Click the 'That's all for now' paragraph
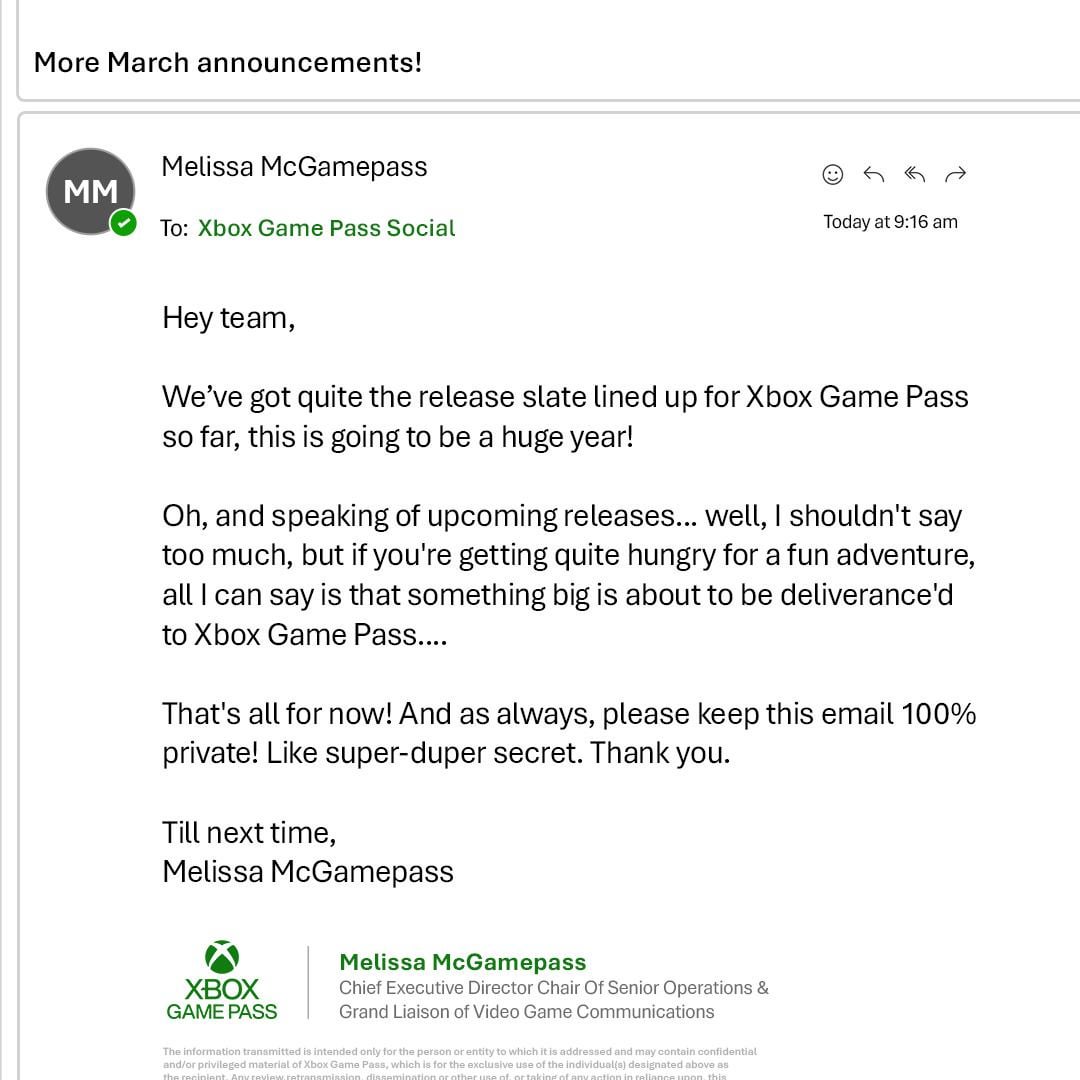 tap(568, 733)
